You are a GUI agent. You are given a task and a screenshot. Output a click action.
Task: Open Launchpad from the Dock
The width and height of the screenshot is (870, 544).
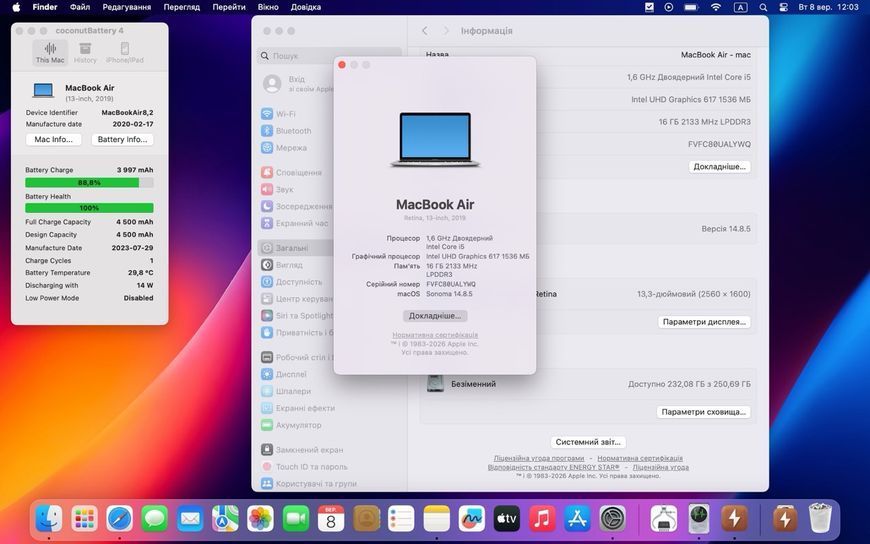click(x=84, y=520)
